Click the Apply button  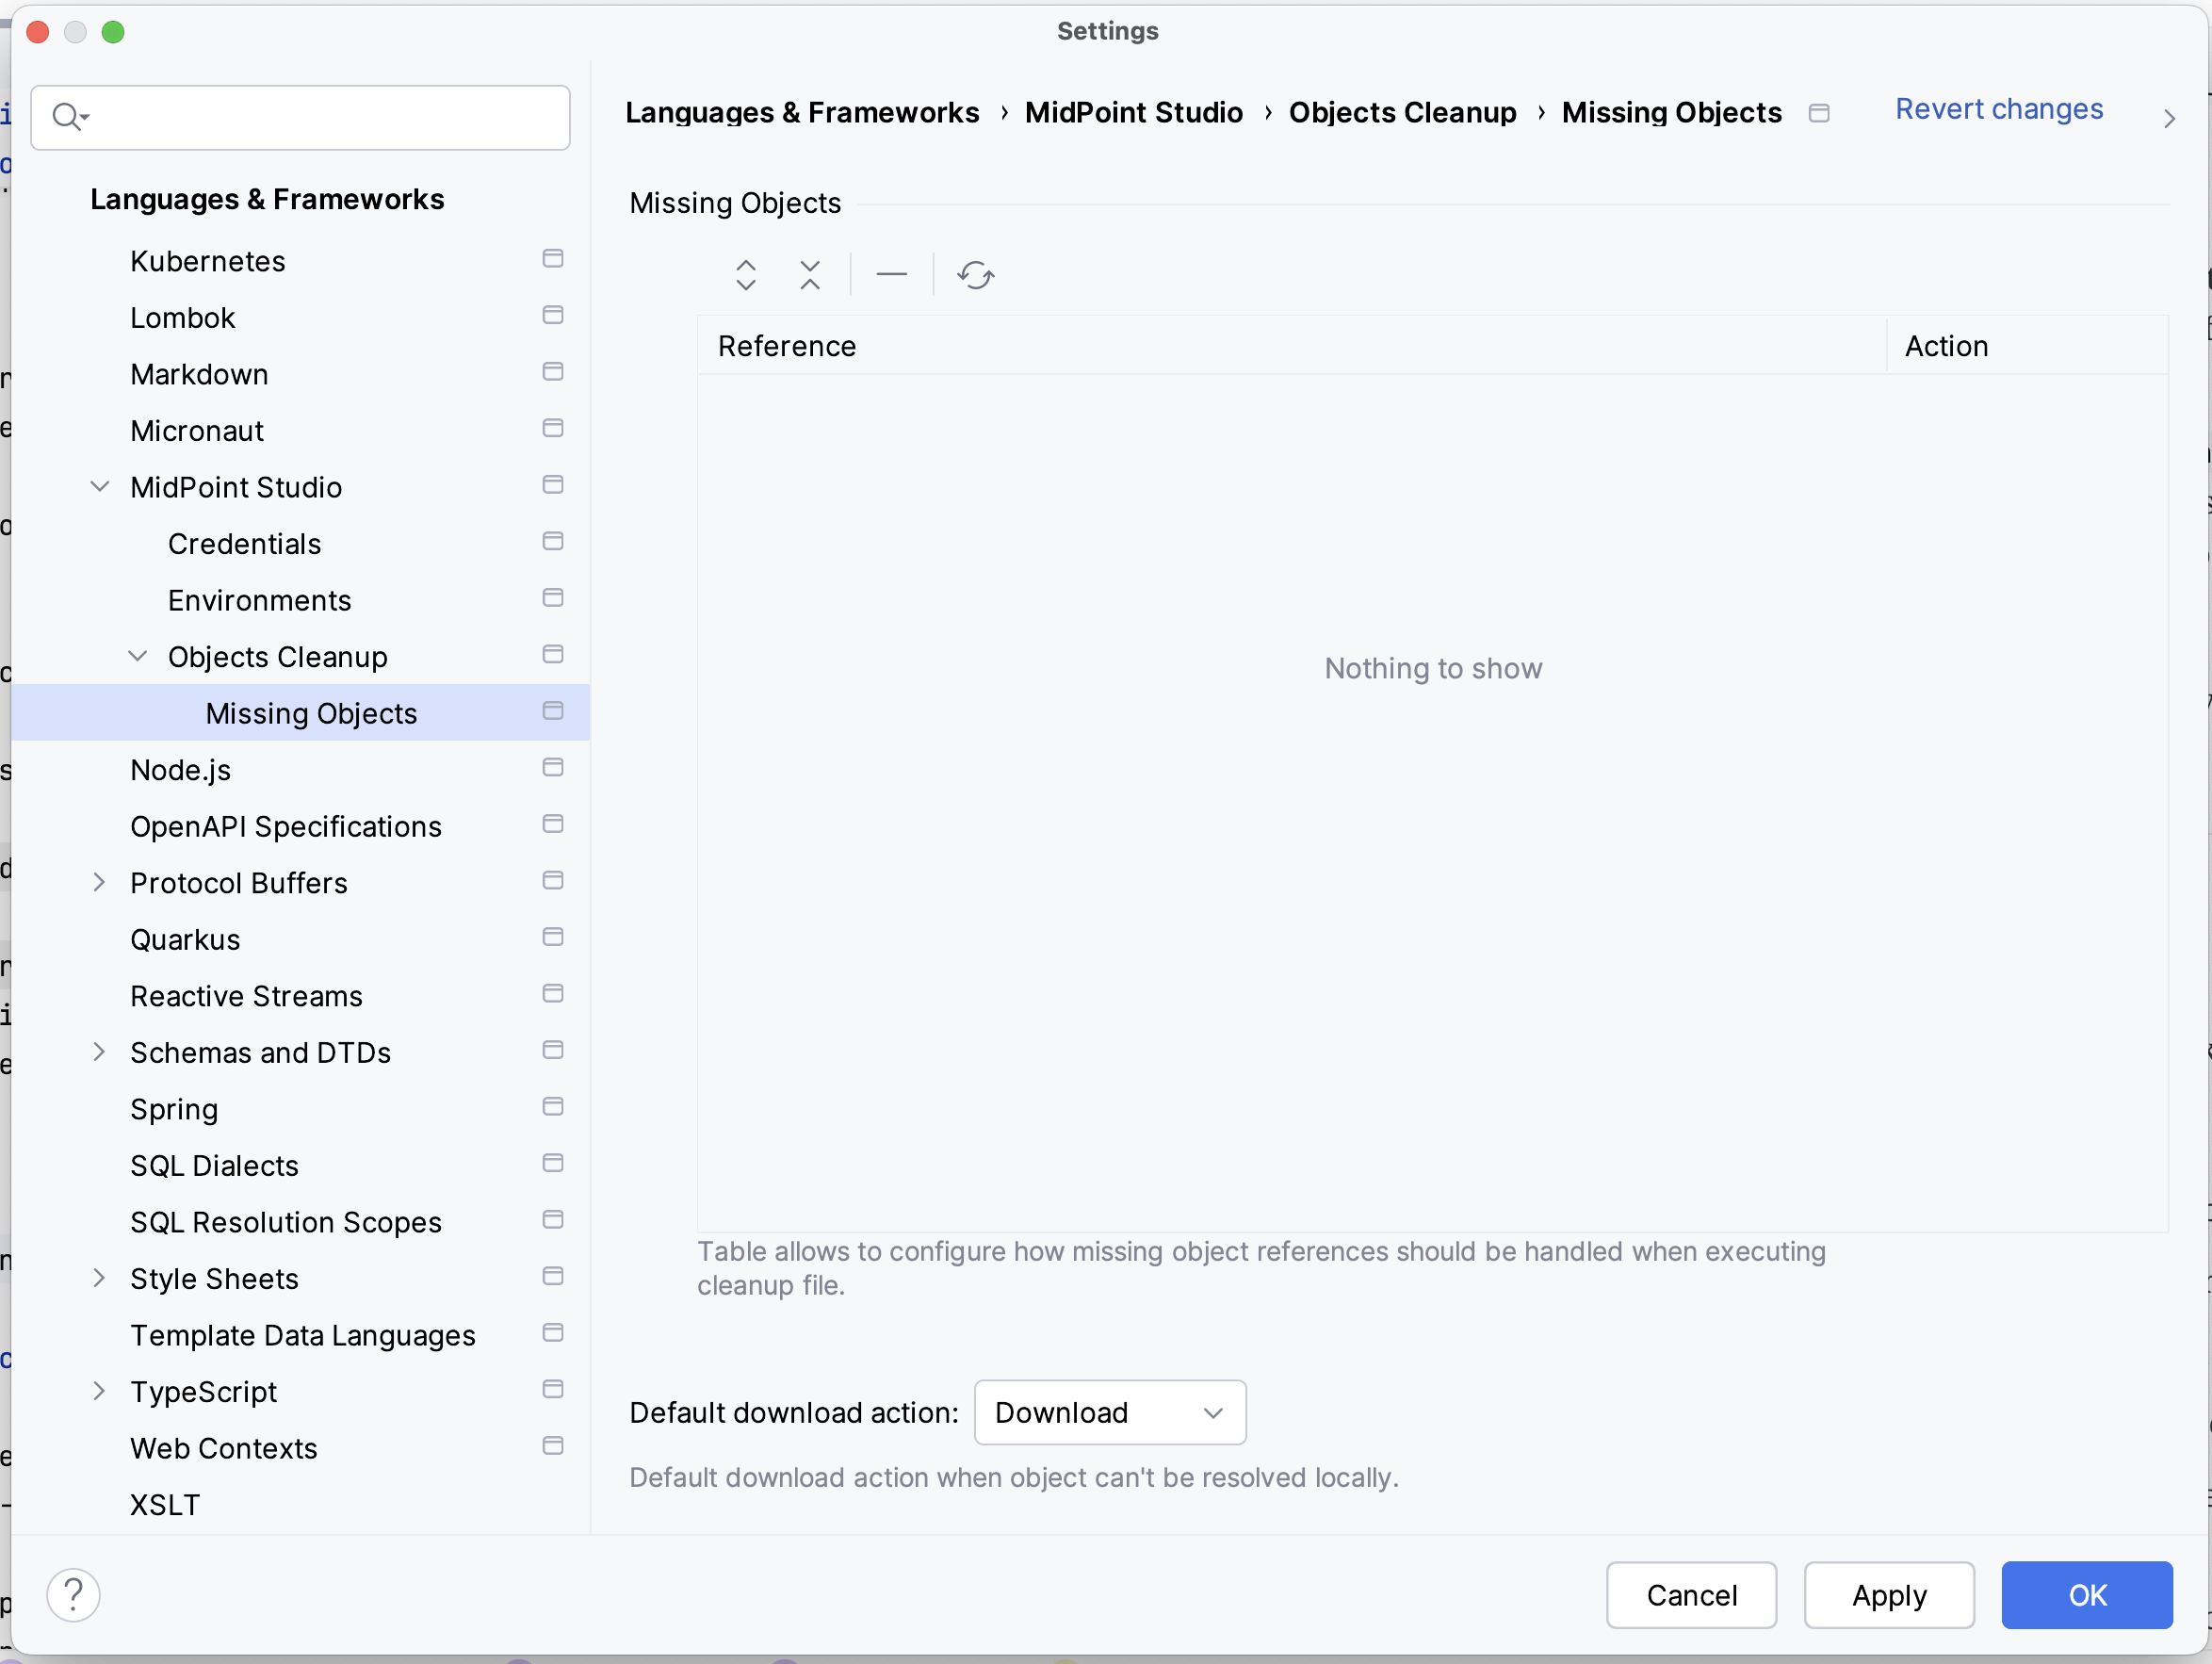tap(1891, 1594)
